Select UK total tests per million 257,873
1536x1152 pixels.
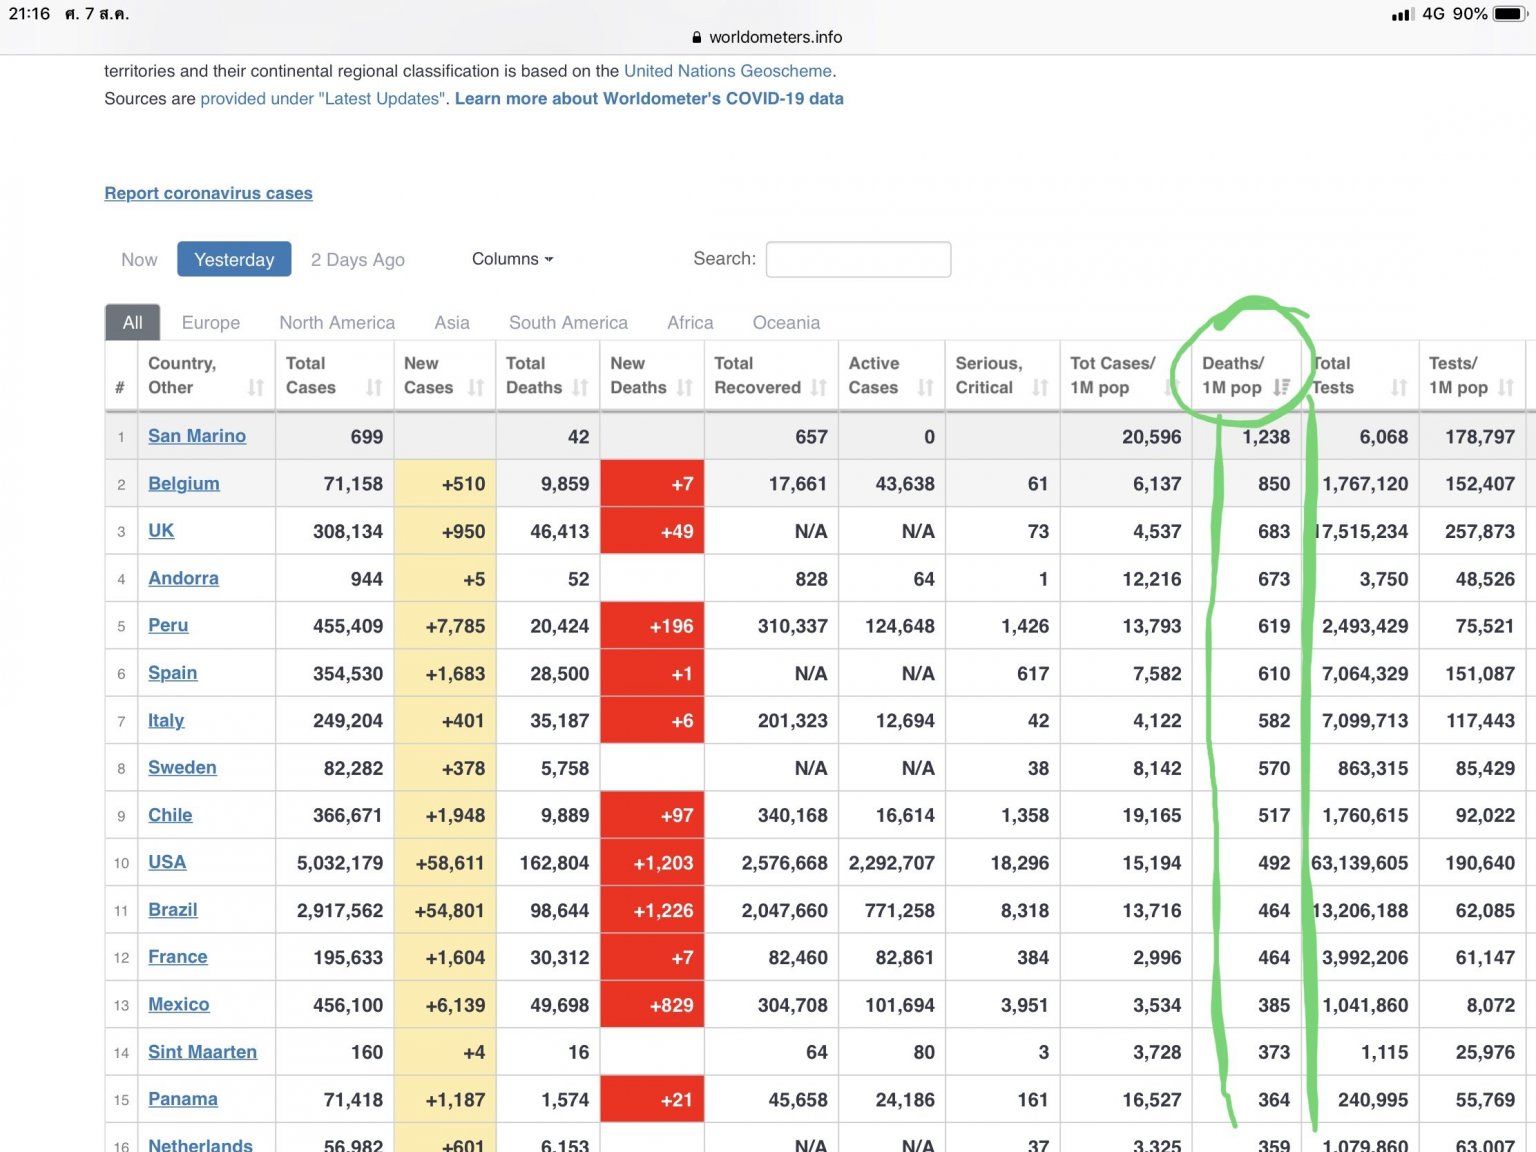tap(1472, 532)
